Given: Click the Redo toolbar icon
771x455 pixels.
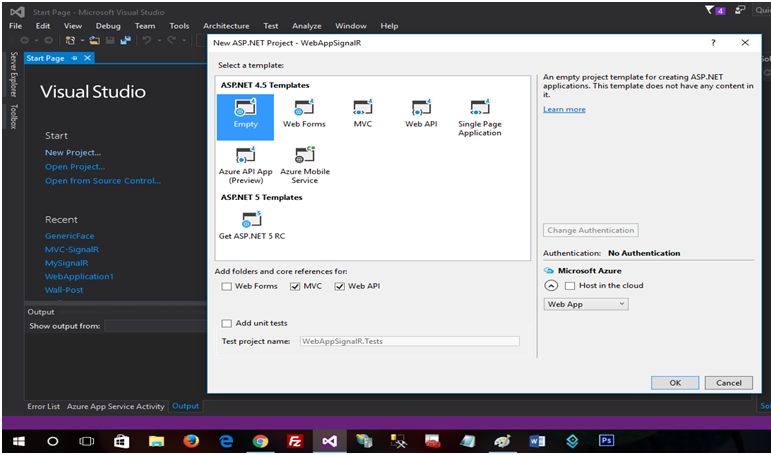Looking at the screenshot, I should point(171,40).
